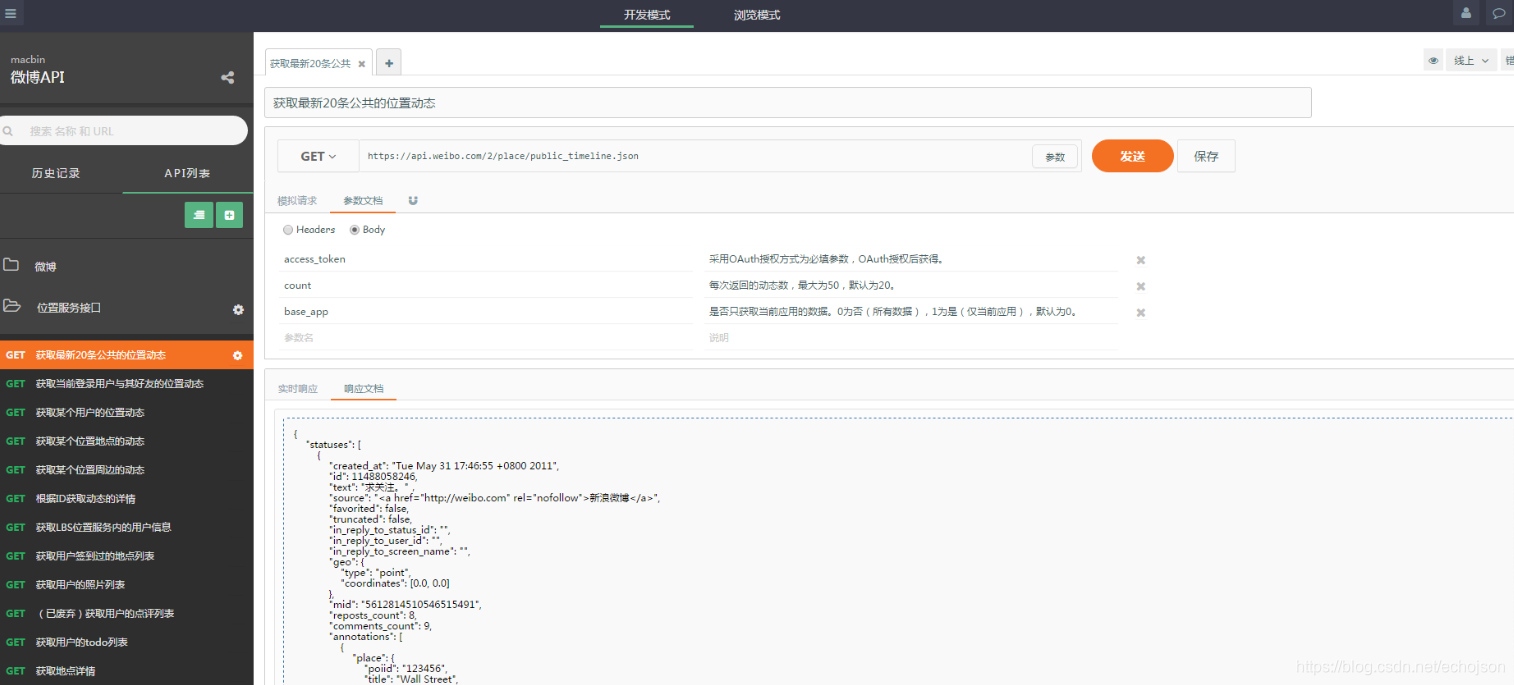Click the magnet icon beside 参数文档

pos(413,201)
